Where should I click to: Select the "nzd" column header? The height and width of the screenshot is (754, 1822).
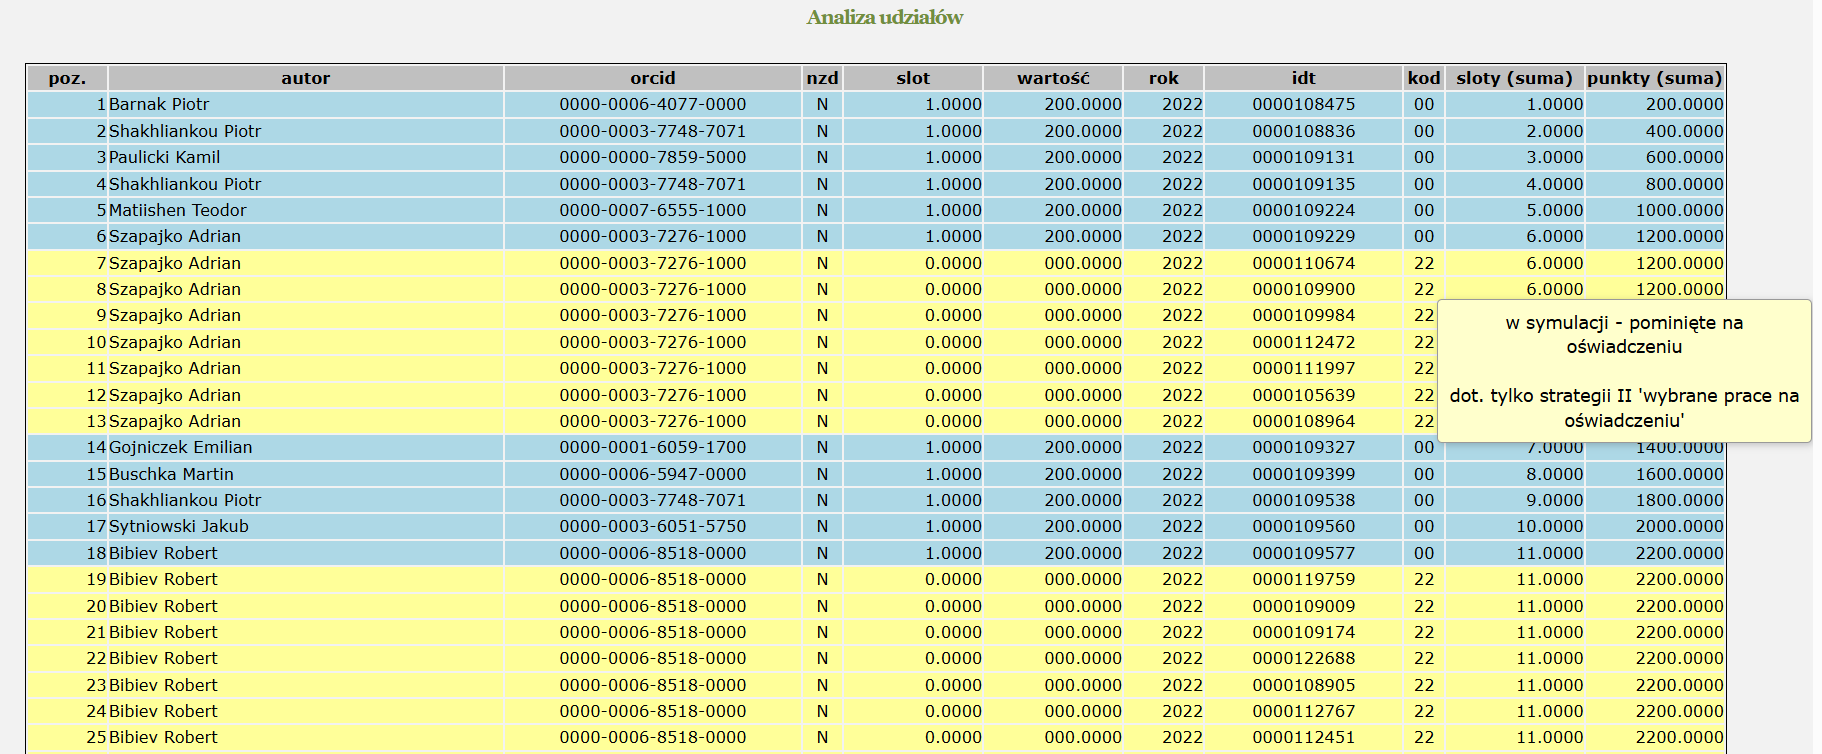point(822,78)
